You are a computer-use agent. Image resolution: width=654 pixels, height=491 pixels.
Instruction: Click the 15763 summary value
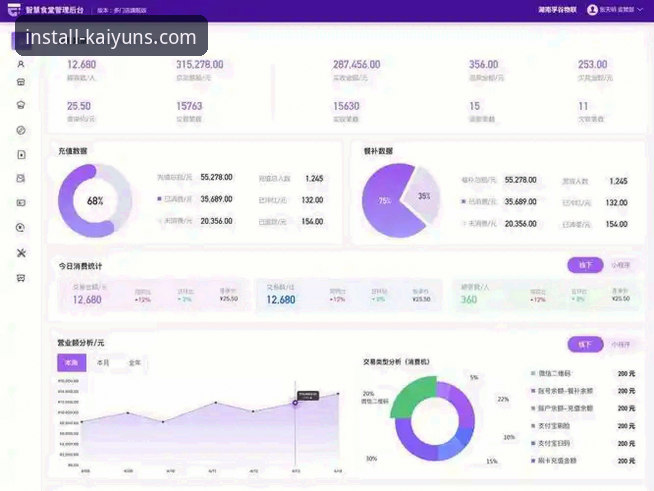pos(189,106)
